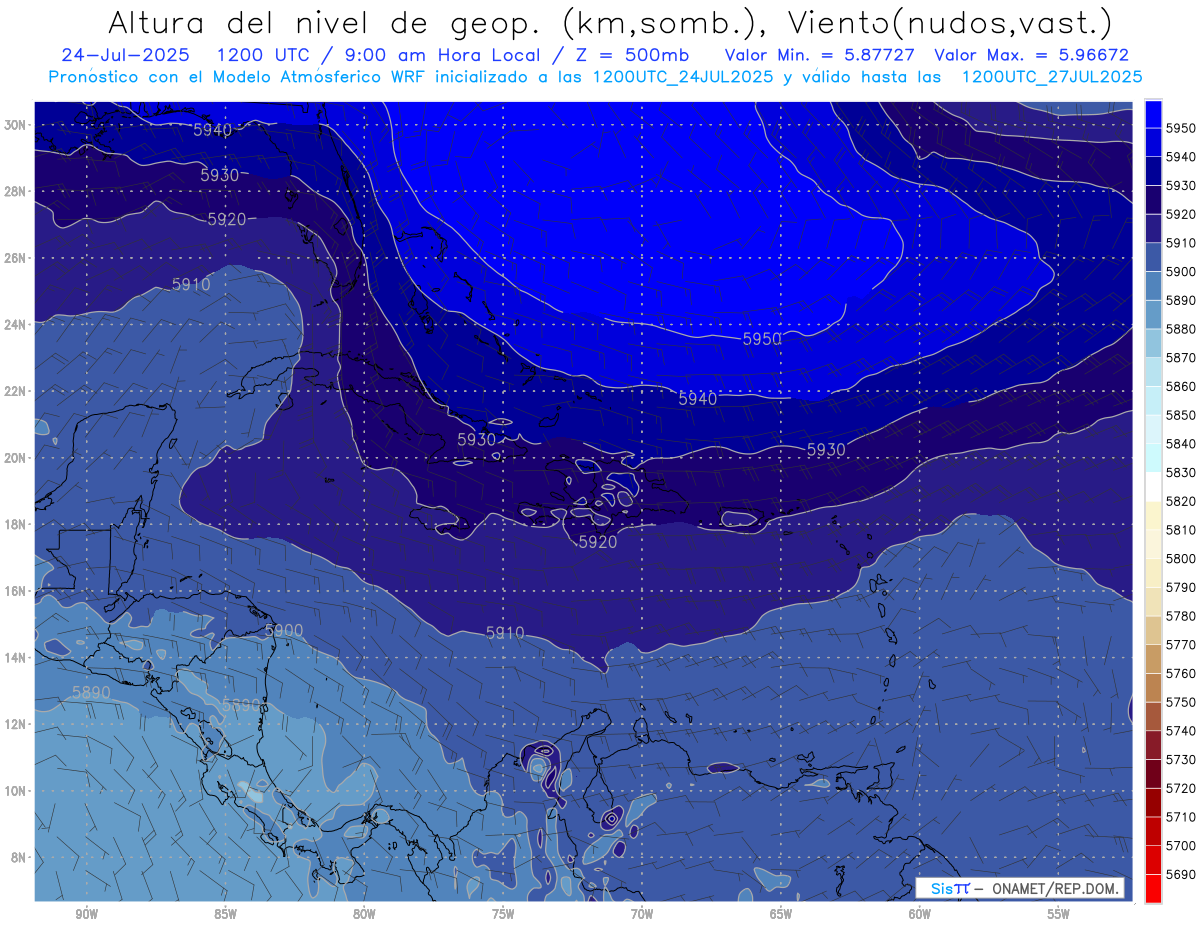The image size is (1200, 927).
Task: Click the '16N' latitude axis label
Action: pos(14,590)
